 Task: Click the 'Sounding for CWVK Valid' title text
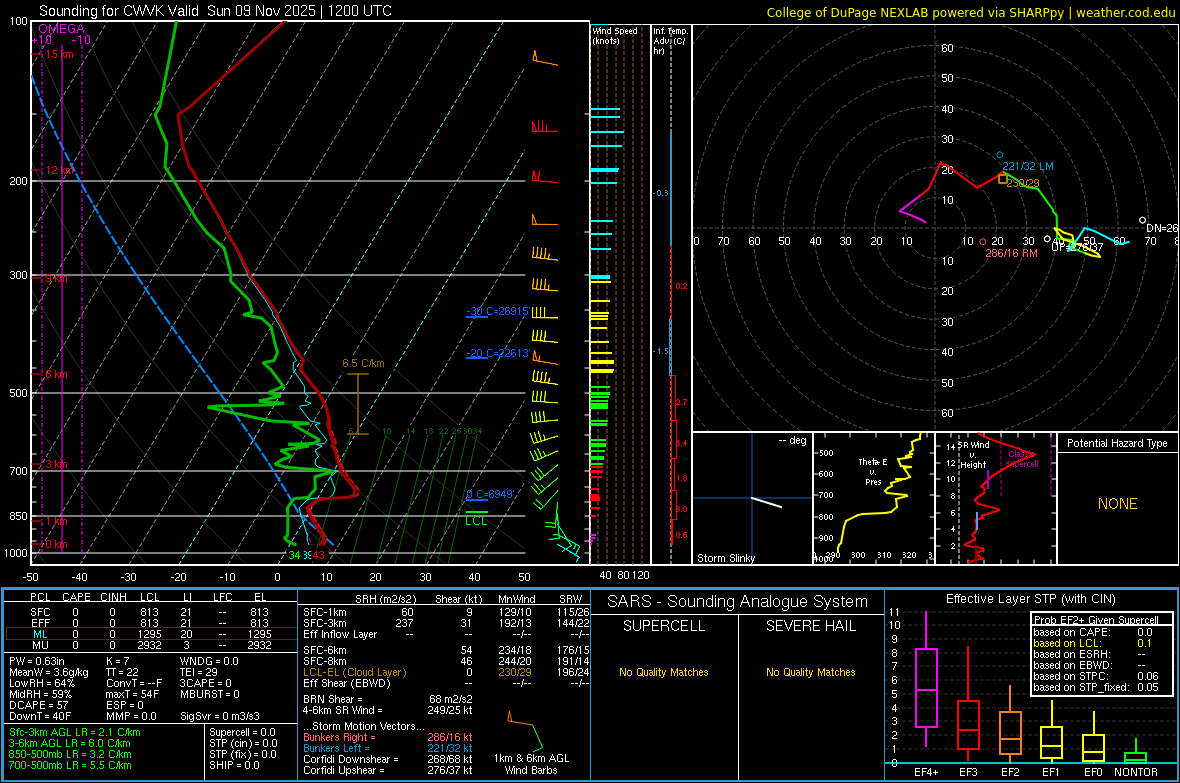pyautogui.click(x=119, y=11)
